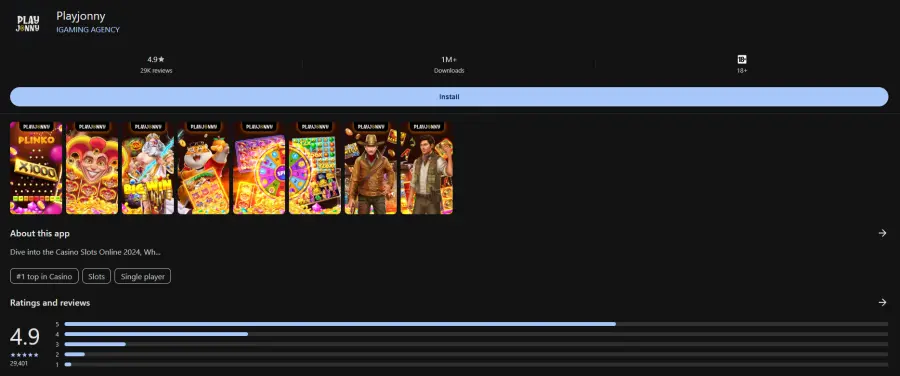Click the 4-star rating bar
900x376 pixels.
(x=476, y=334)
